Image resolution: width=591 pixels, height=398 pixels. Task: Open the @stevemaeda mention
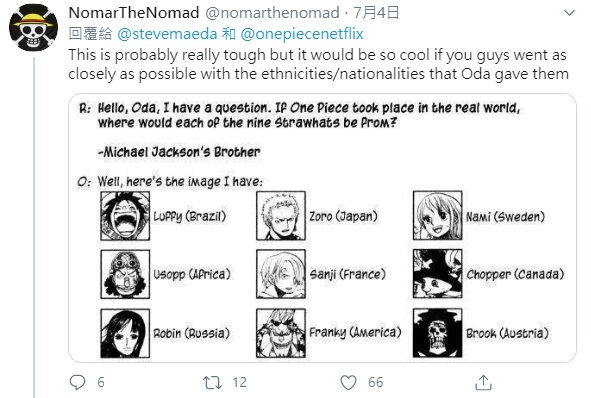(167, 34)
